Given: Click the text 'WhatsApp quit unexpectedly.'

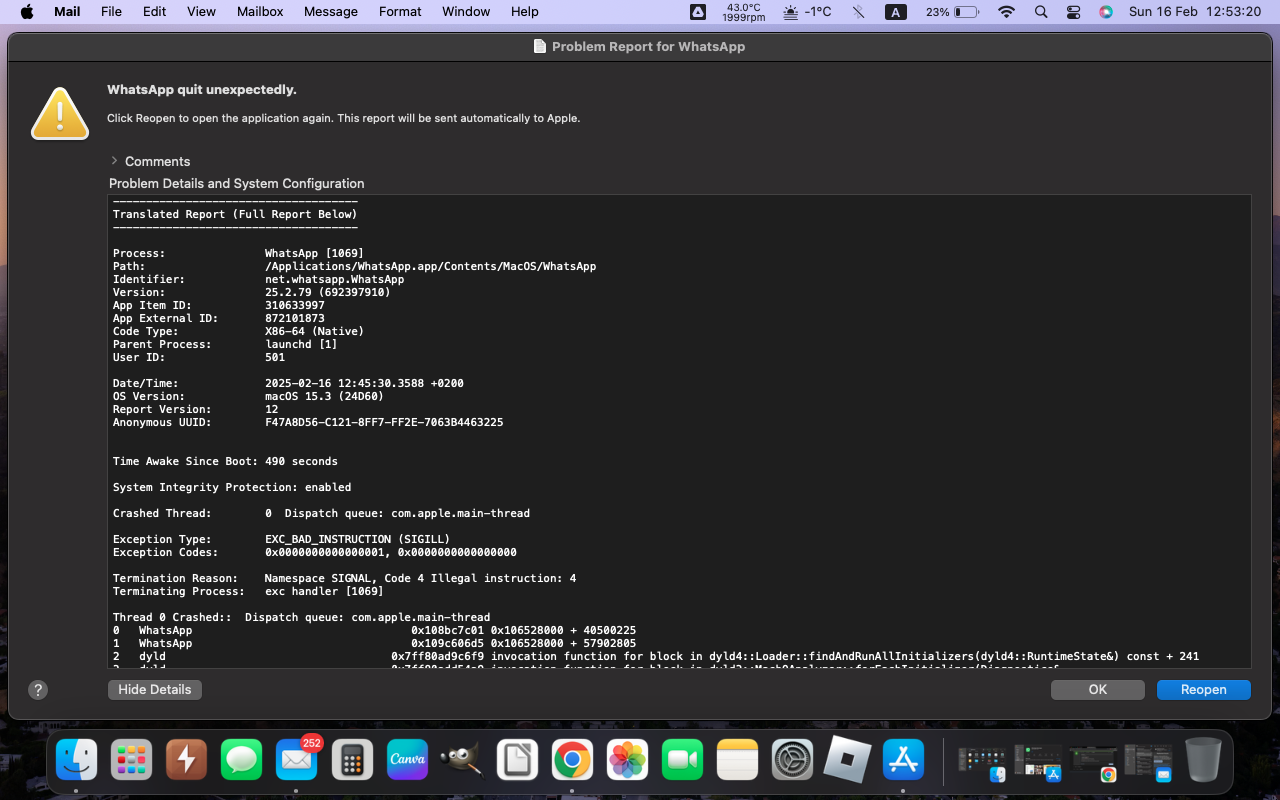Looking at the screenshot, I should point(202,89).
